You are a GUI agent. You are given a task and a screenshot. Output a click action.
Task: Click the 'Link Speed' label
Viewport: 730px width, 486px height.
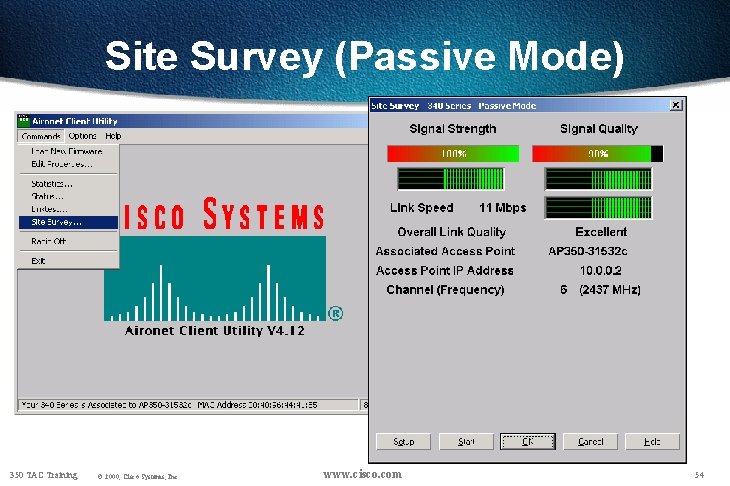[x=421, y=208]
